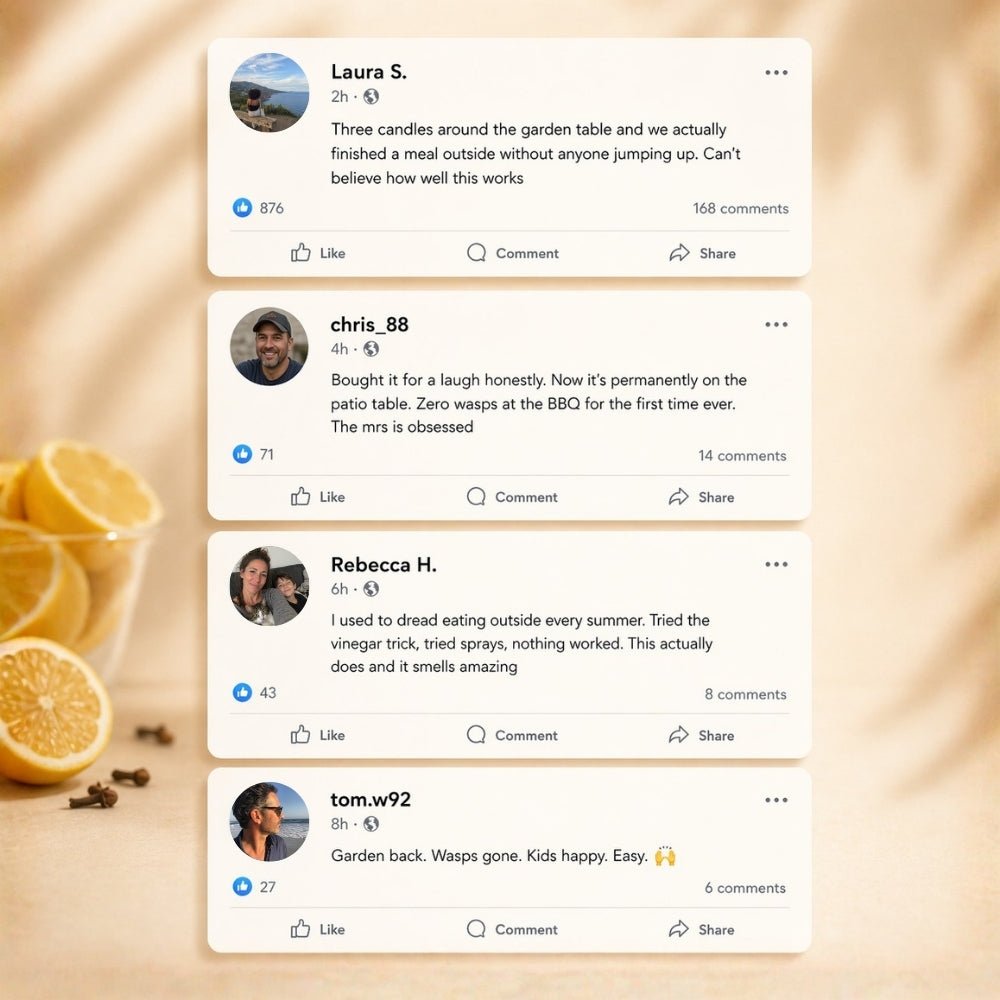Open tom.w92's profile name link
This screenshot has width=1000, height=1000.
click(x=371, y=799)
